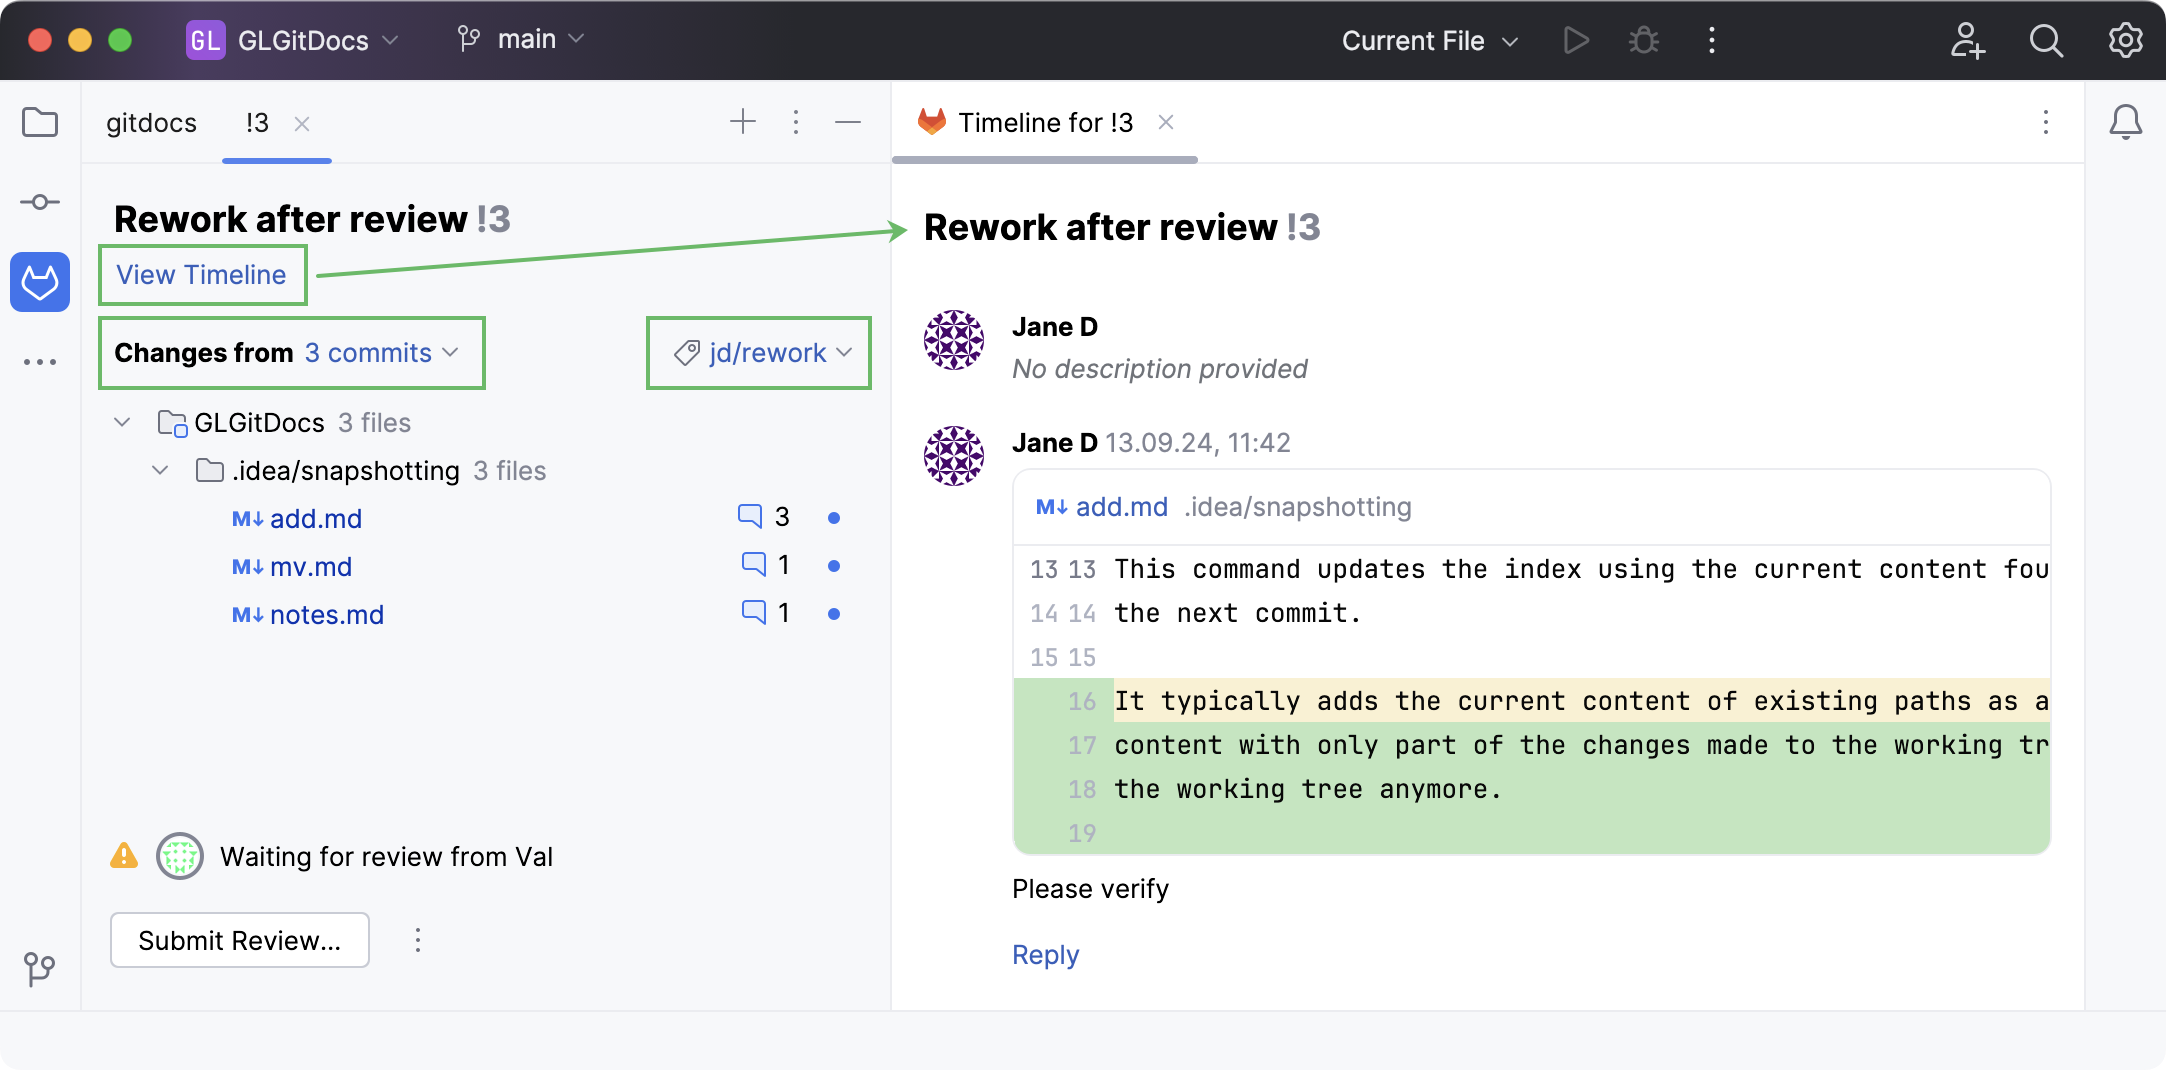Open the GitLab merge requests sidebar panel
The image size is (2166, 1070).
39,282
